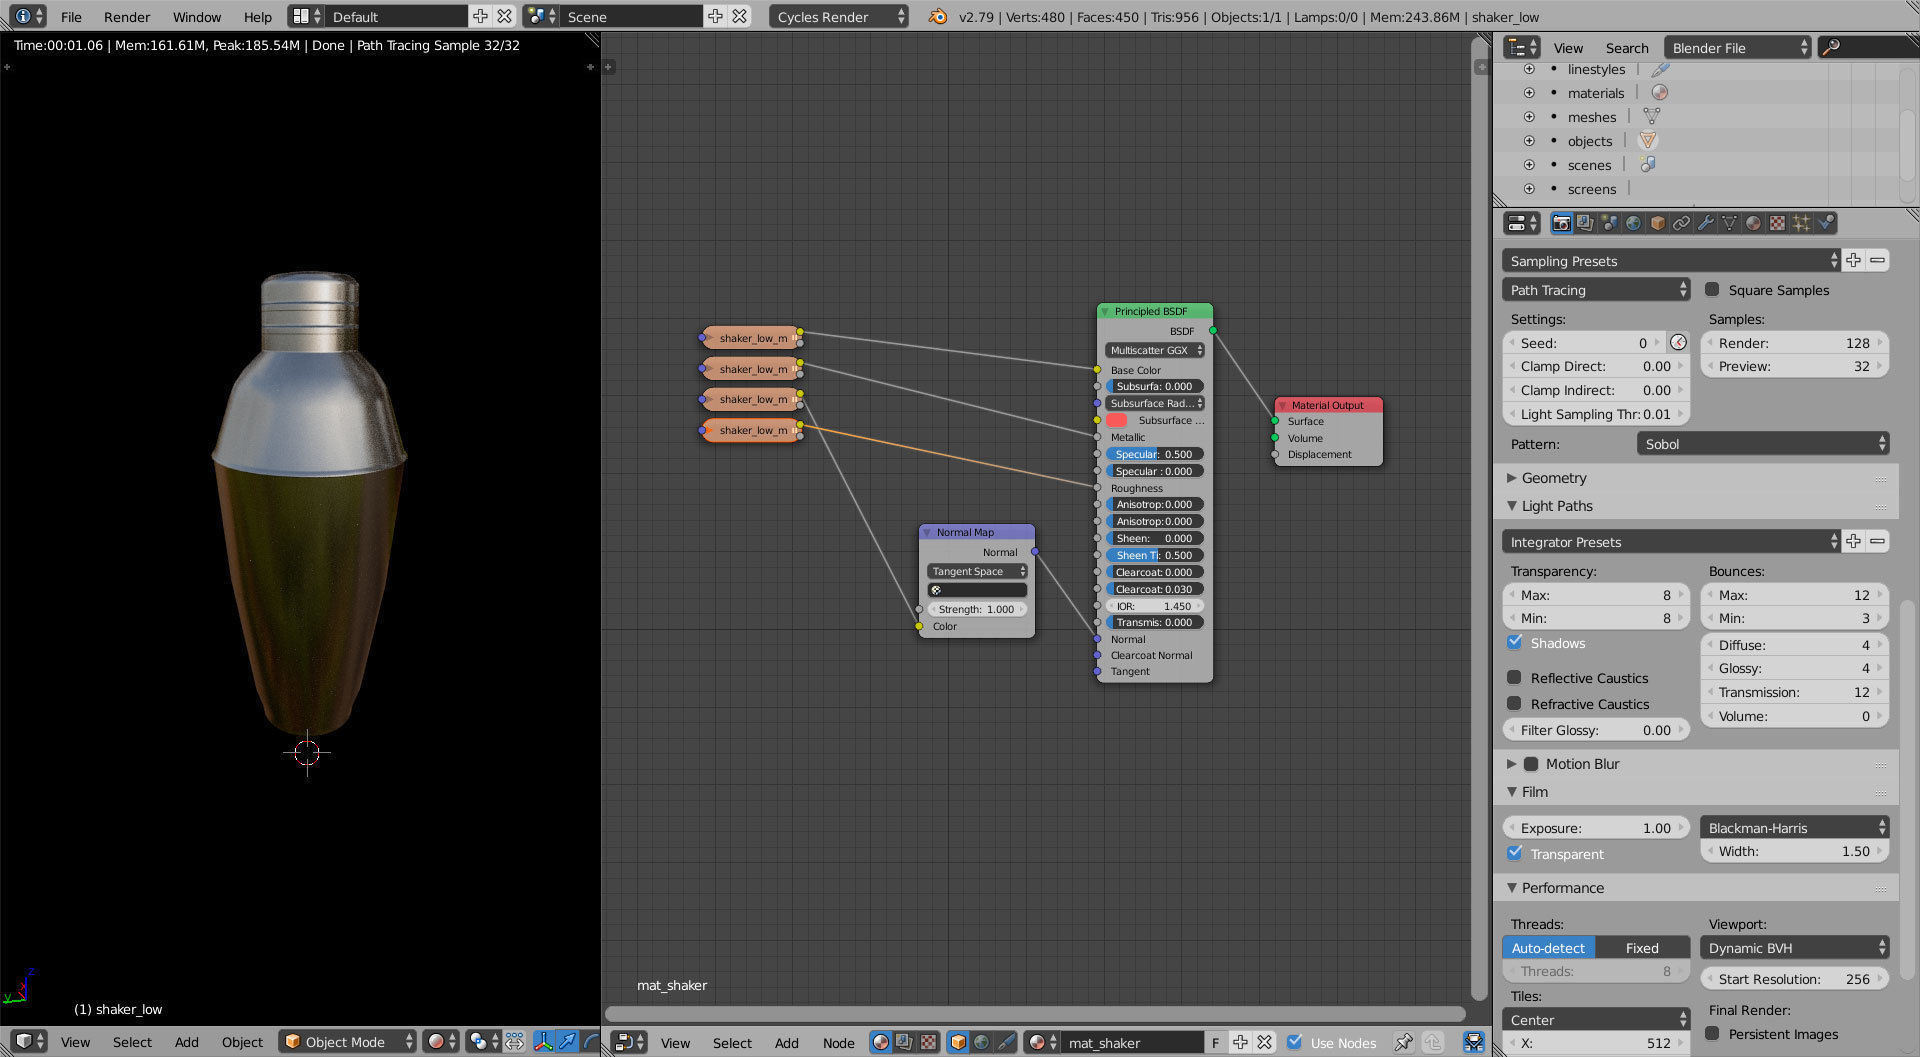The height and width of the screenshot is (1057, 1920).
Task: Expand the Geometry panel
Action: pos(1512,478)
